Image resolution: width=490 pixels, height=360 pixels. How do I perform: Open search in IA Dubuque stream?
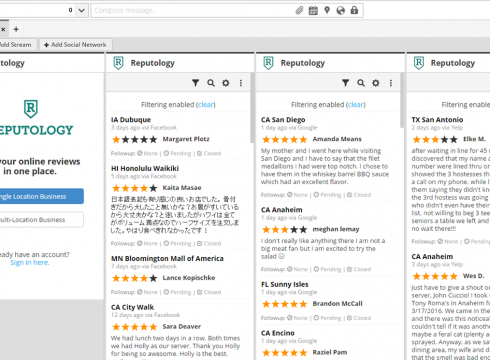tap(211, 83)
